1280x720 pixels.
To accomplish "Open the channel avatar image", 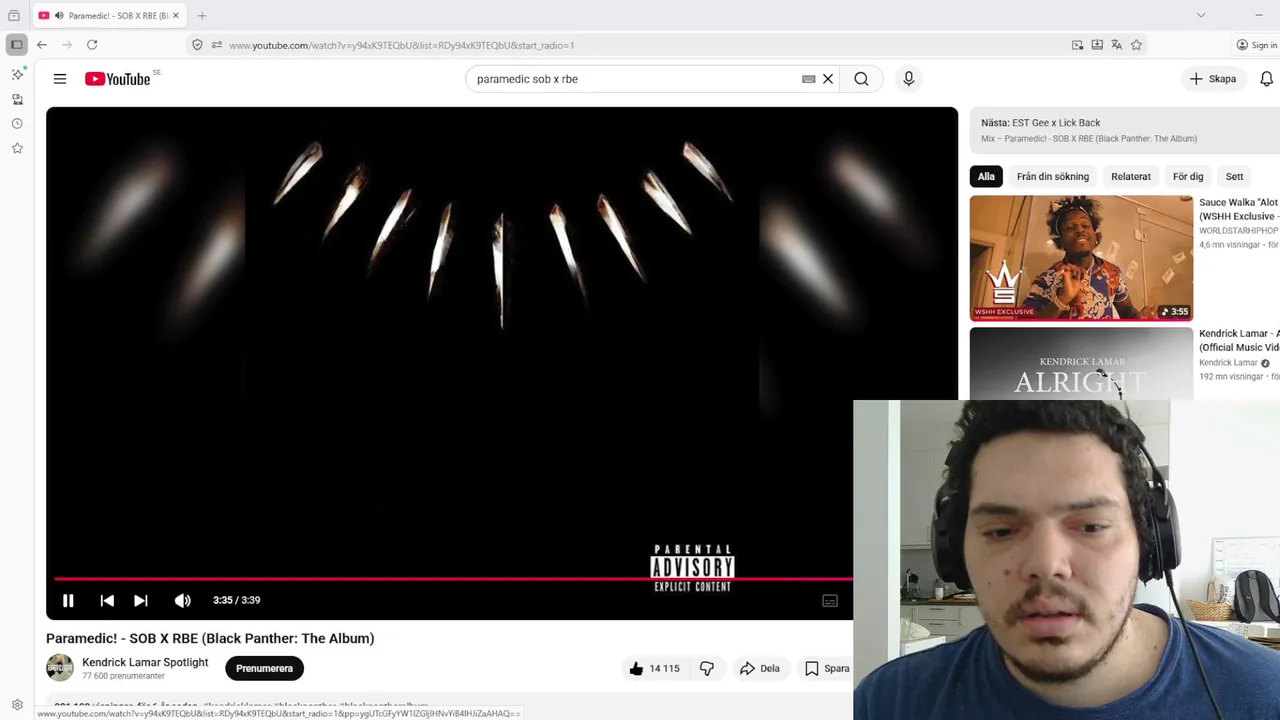I will tap(60, 668).
